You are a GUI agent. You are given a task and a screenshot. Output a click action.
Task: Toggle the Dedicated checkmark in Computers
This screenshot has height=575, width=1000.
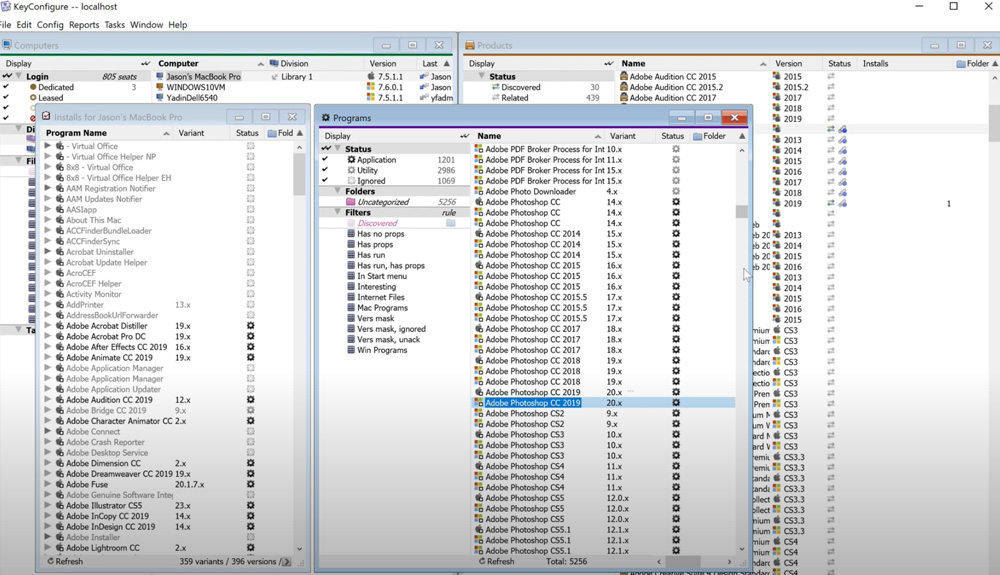6,87
